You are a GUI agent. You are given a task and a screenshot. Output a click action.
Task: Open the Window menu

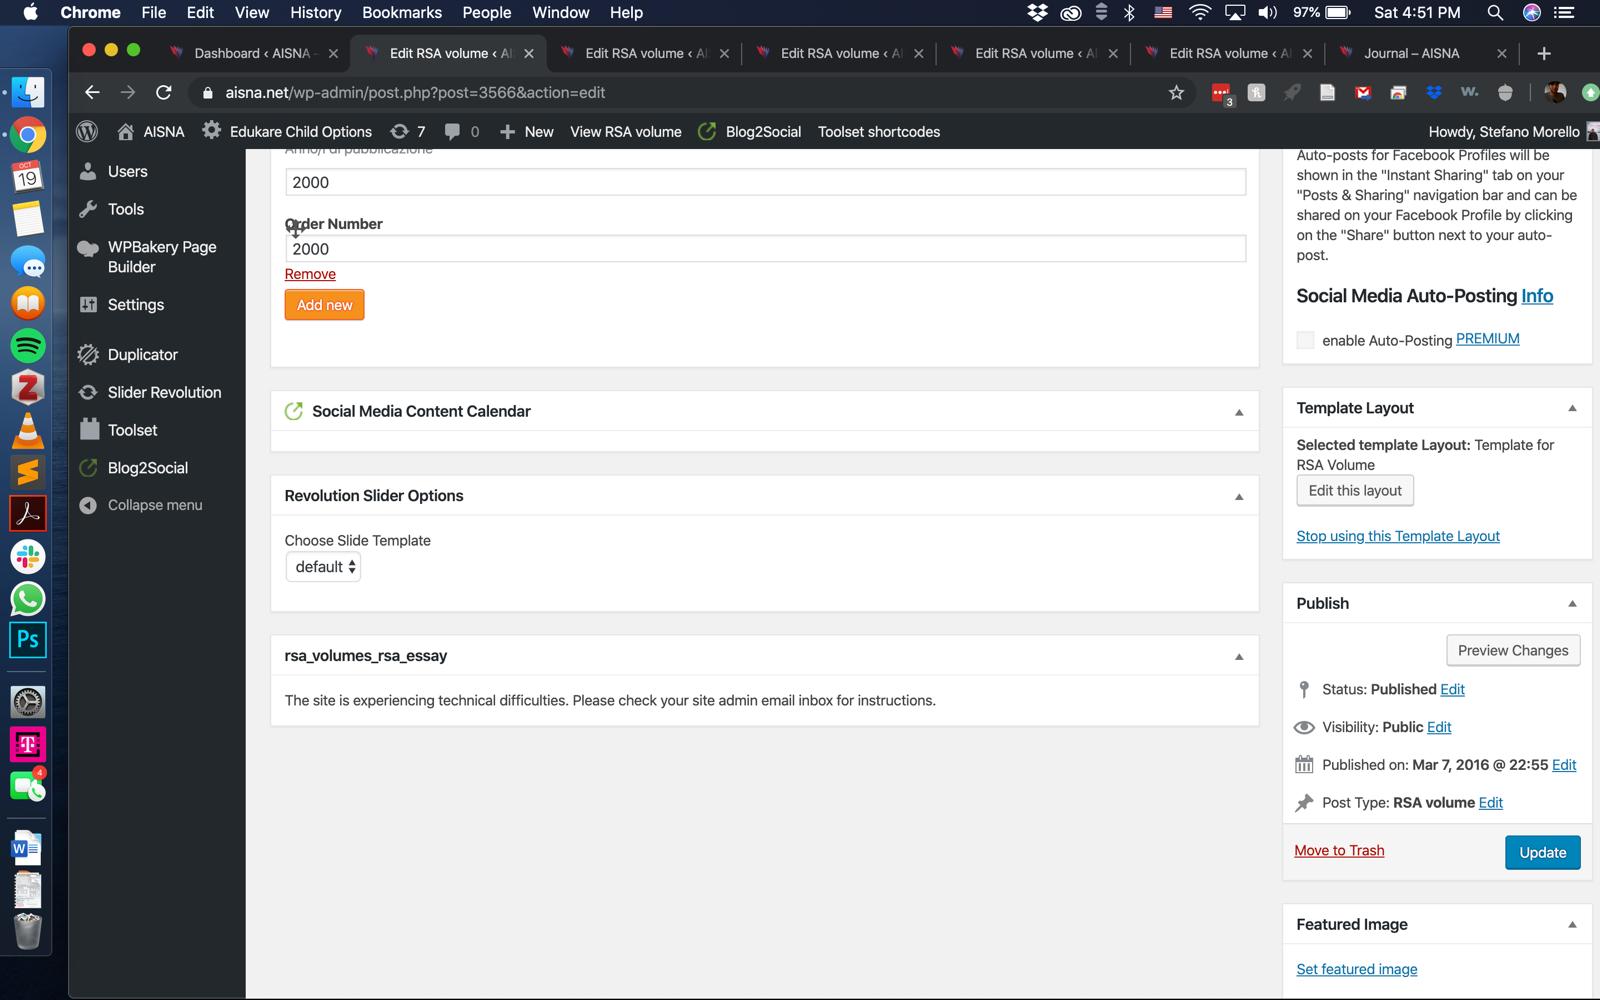click(x=560, y=13)
